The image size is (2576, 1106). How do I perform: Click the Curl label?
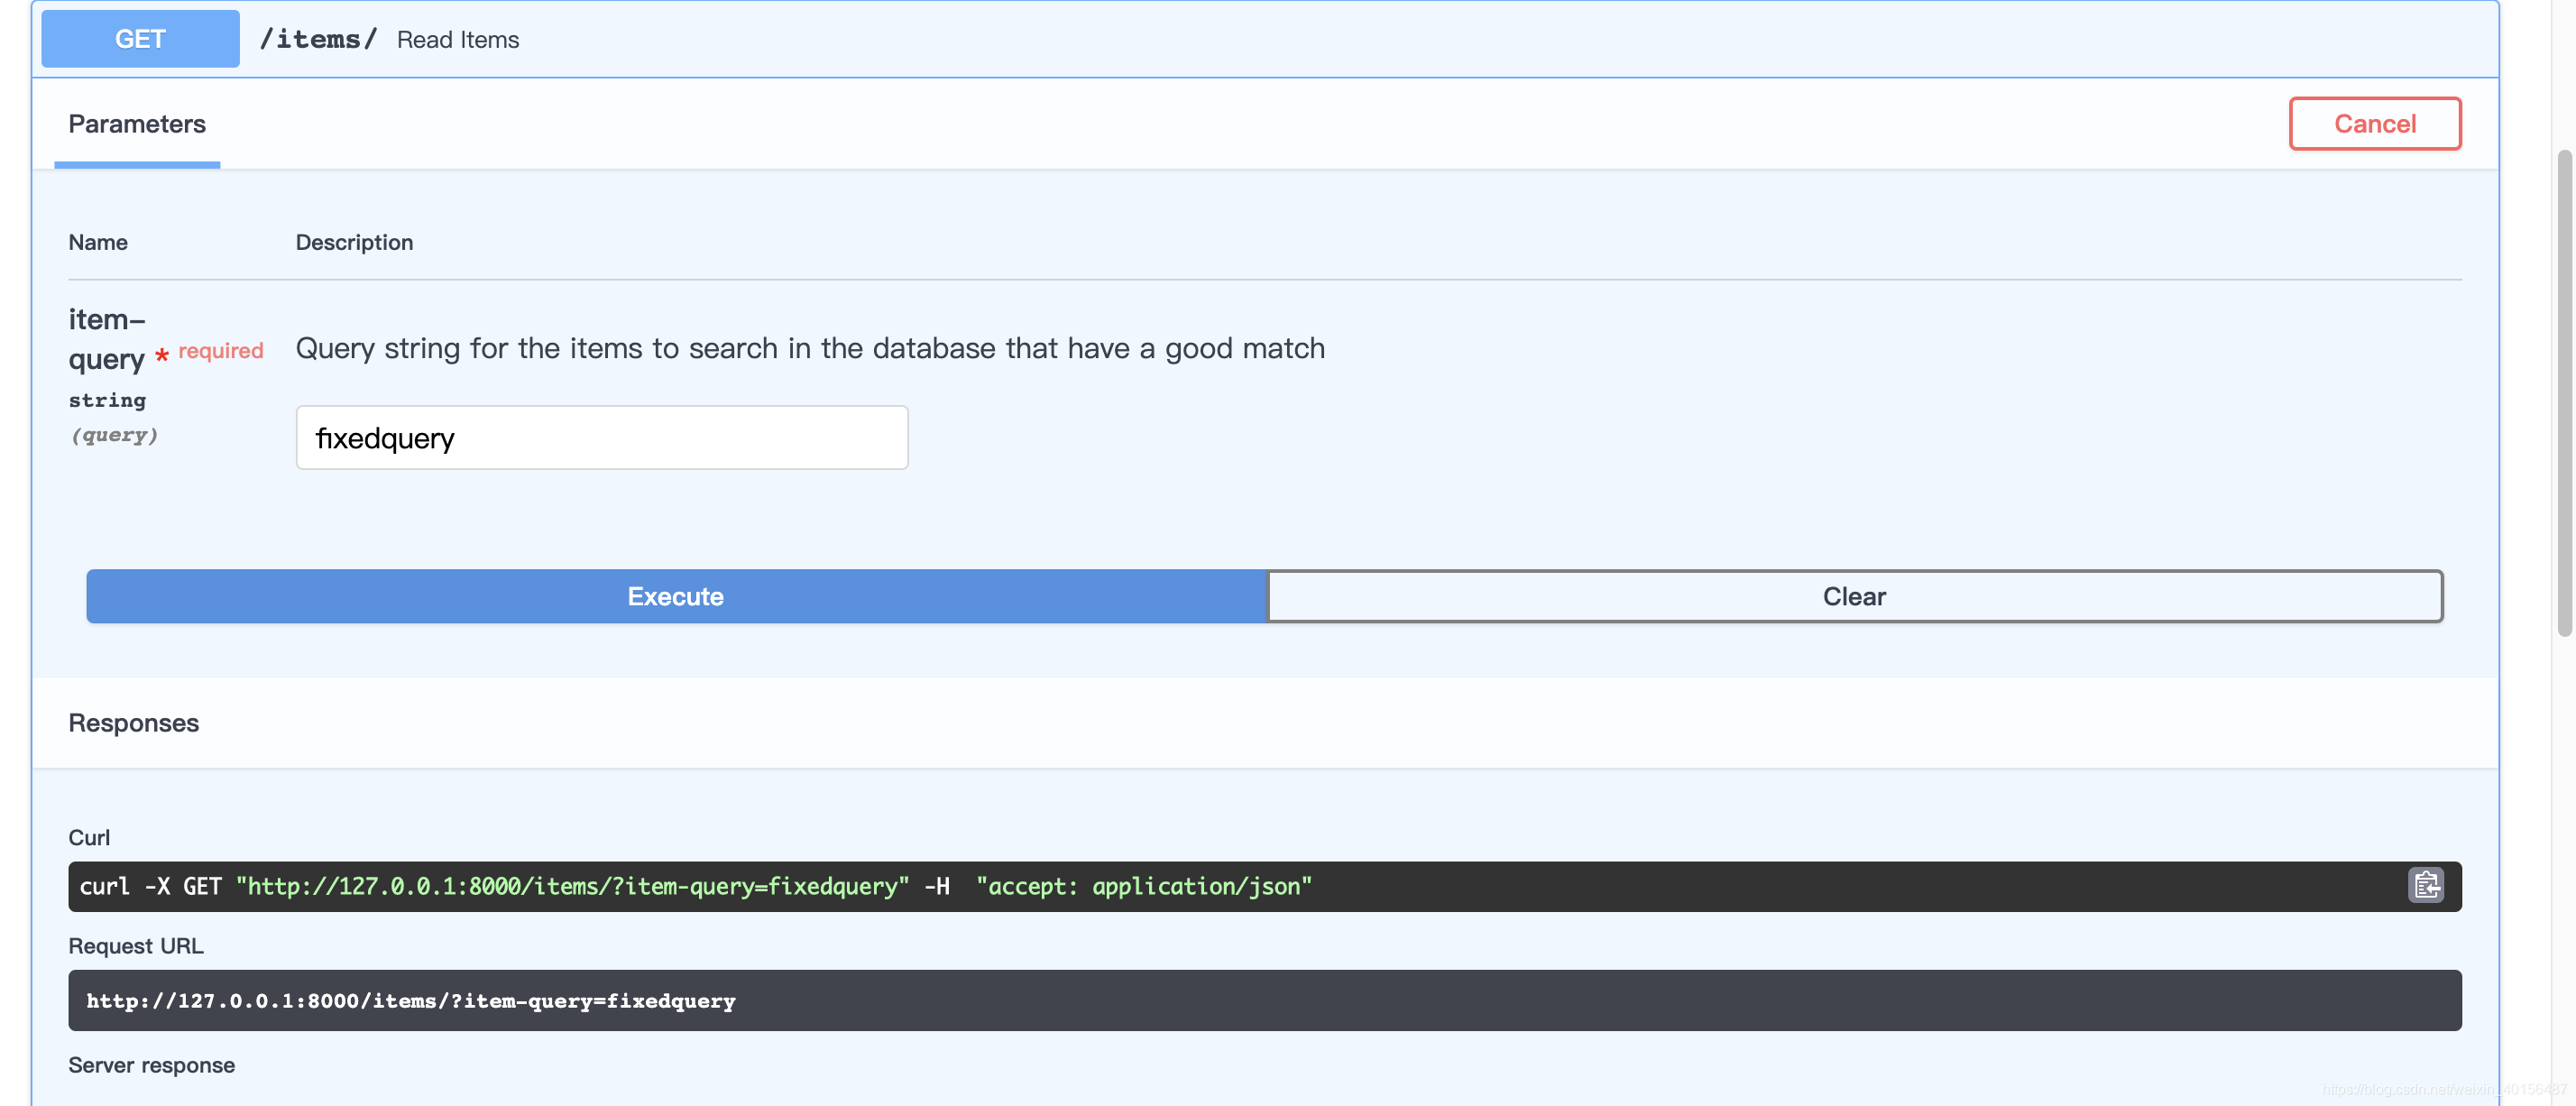[89, 837]
